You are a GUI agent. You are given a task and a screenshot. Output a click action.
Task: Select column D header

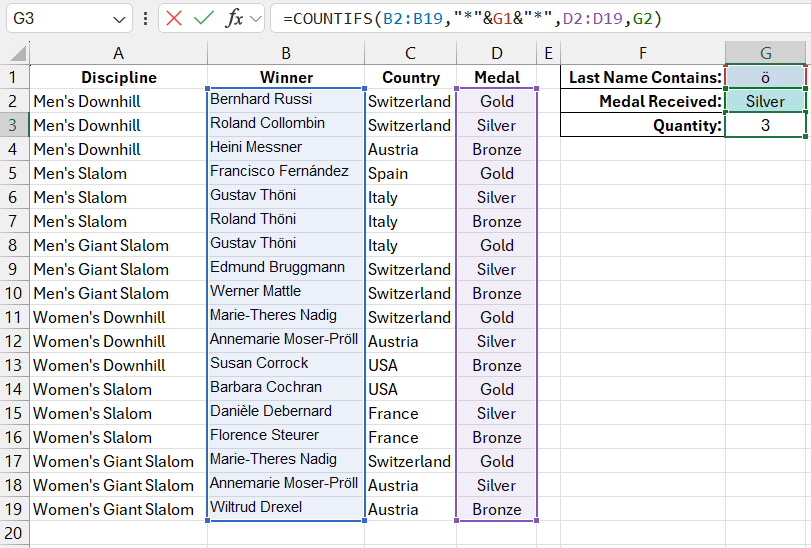(x=497, y=53)
